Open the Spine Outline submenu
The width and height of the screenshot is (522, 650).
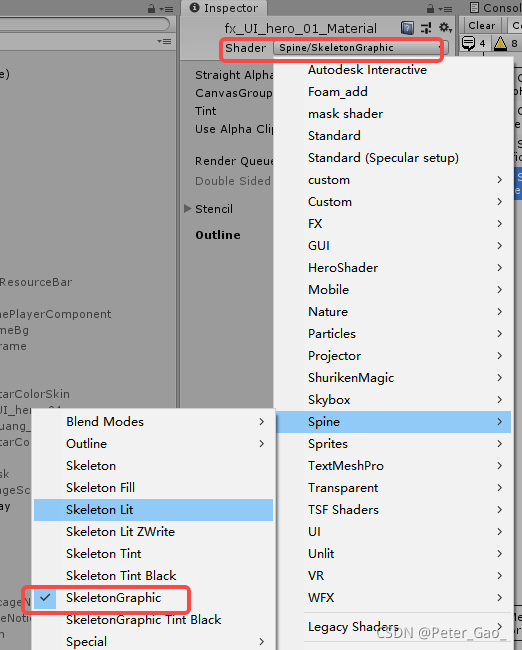(x=153, y=444)
